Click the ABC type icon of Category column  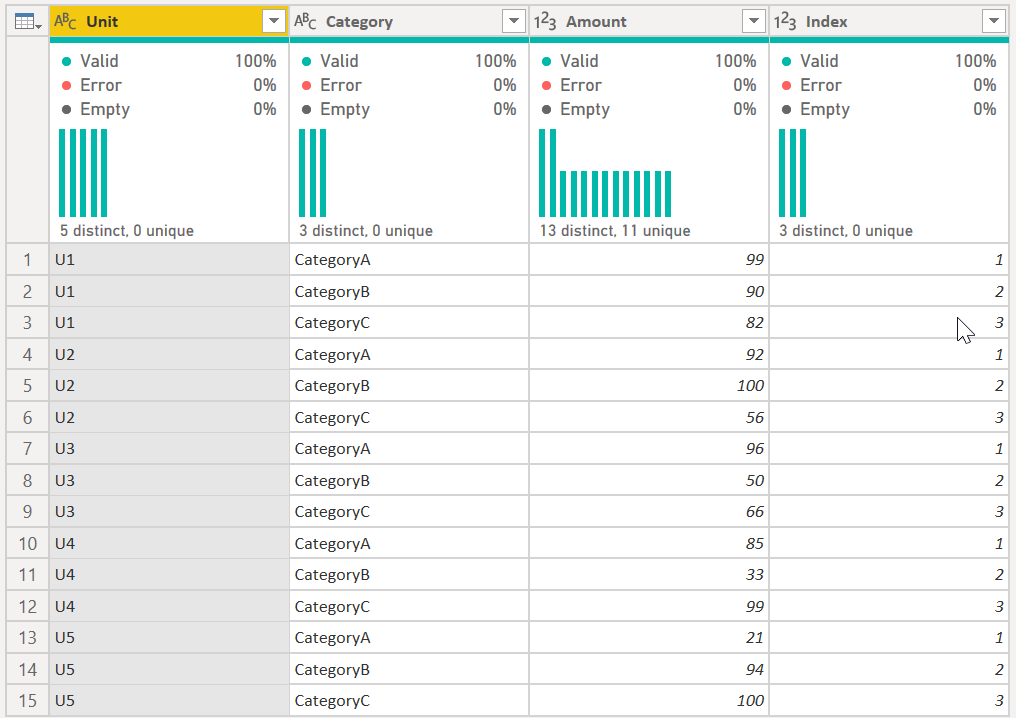tap(305, 21)
